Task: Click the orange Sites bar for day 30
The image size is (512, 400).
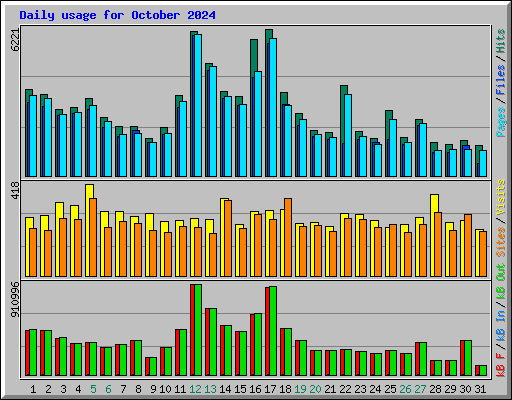Action: coord(468,245)
